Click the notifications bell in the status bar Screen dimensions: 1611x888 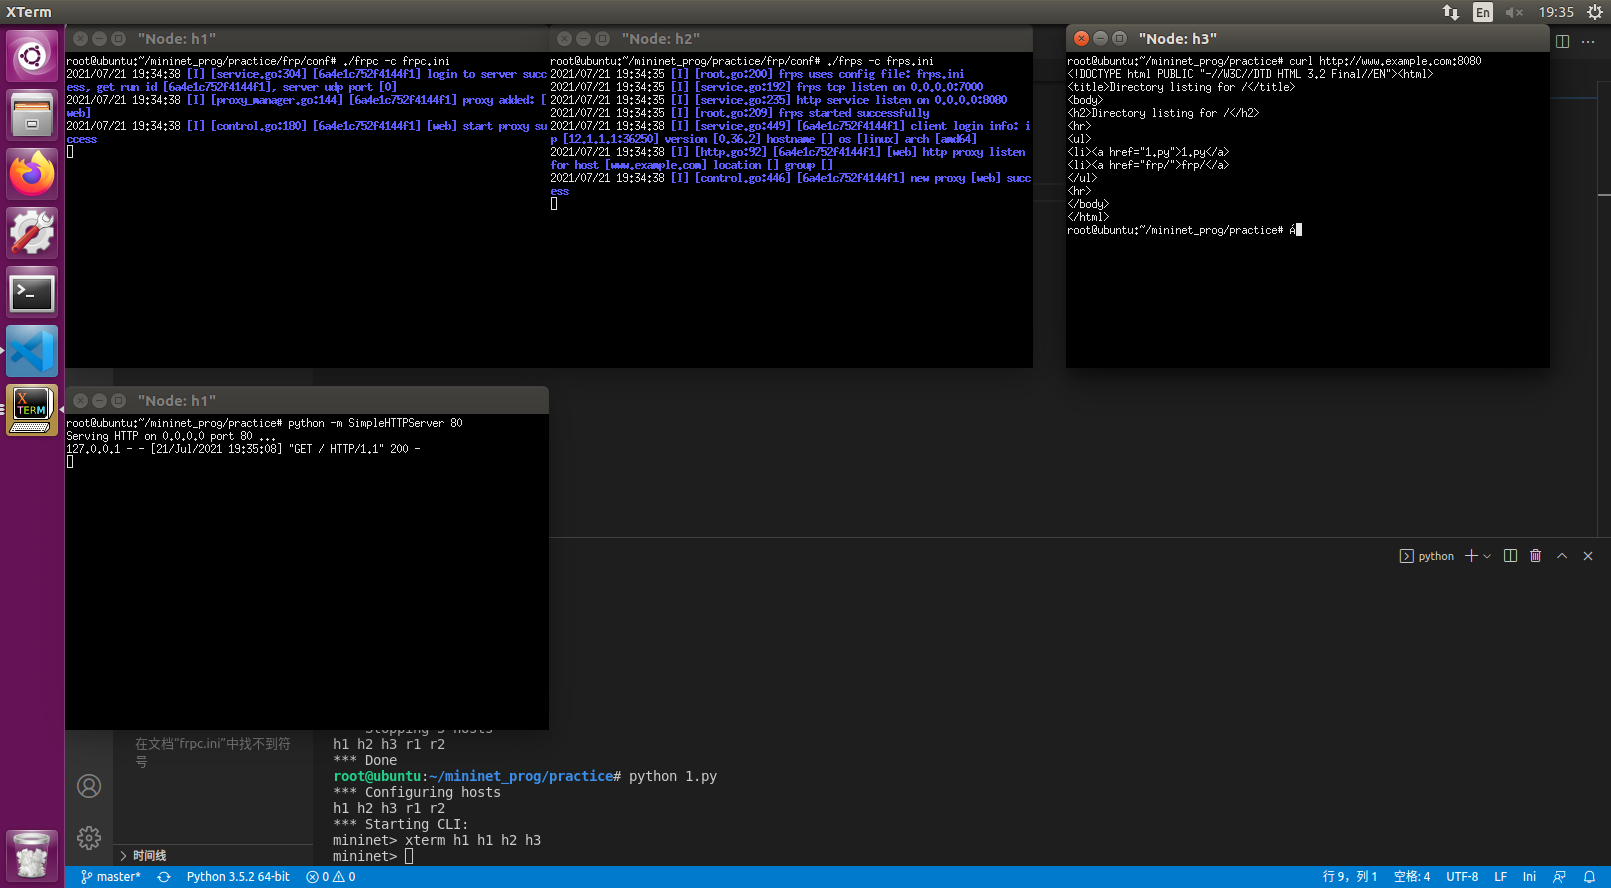1589,877
